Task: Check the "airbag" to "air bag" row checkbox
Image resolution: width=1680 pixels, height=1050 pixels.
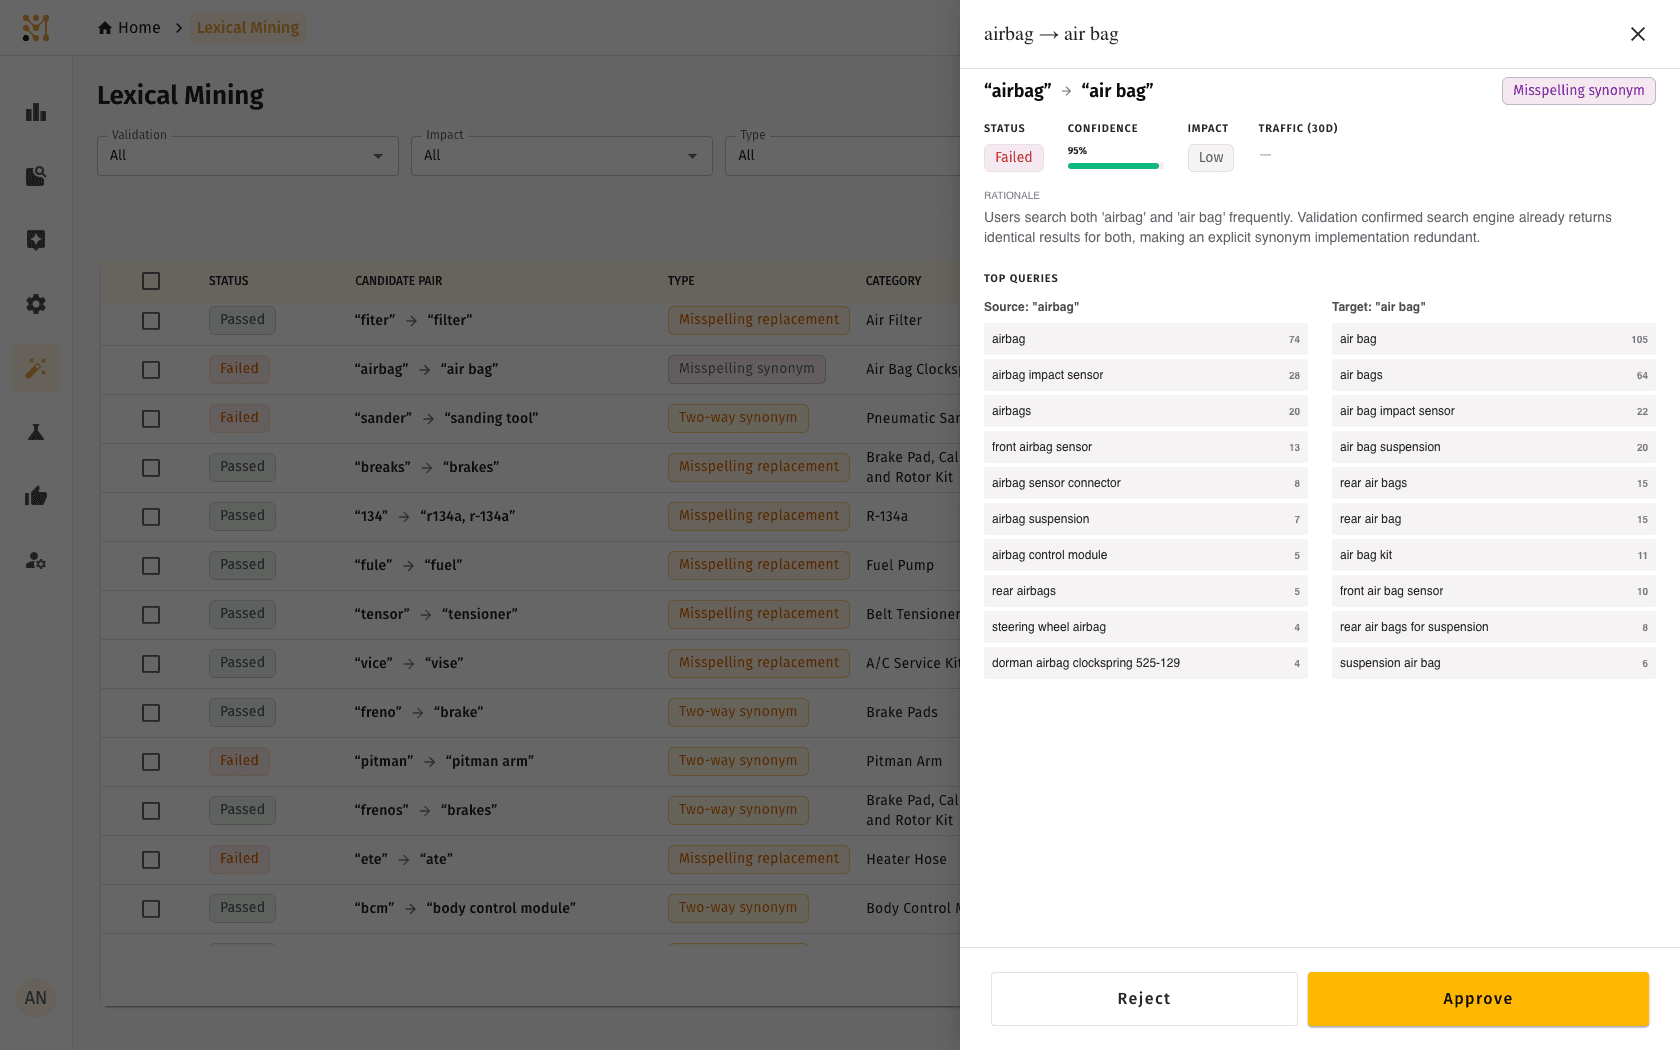Action: click(x=151, y=370)
